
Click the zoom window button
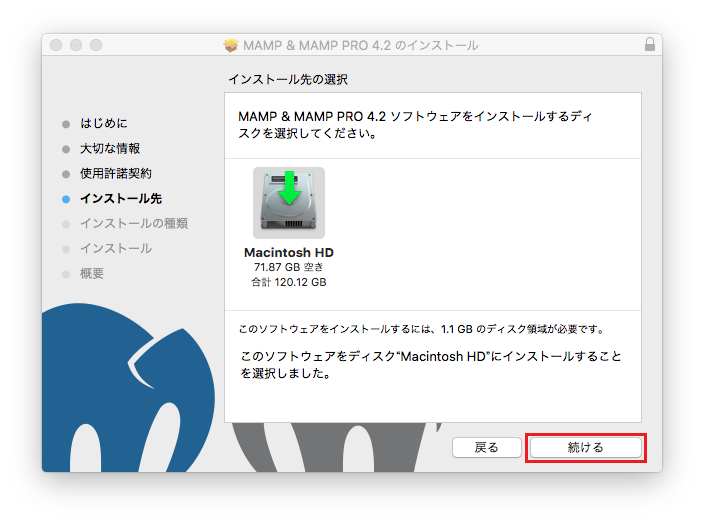point(96,45)
